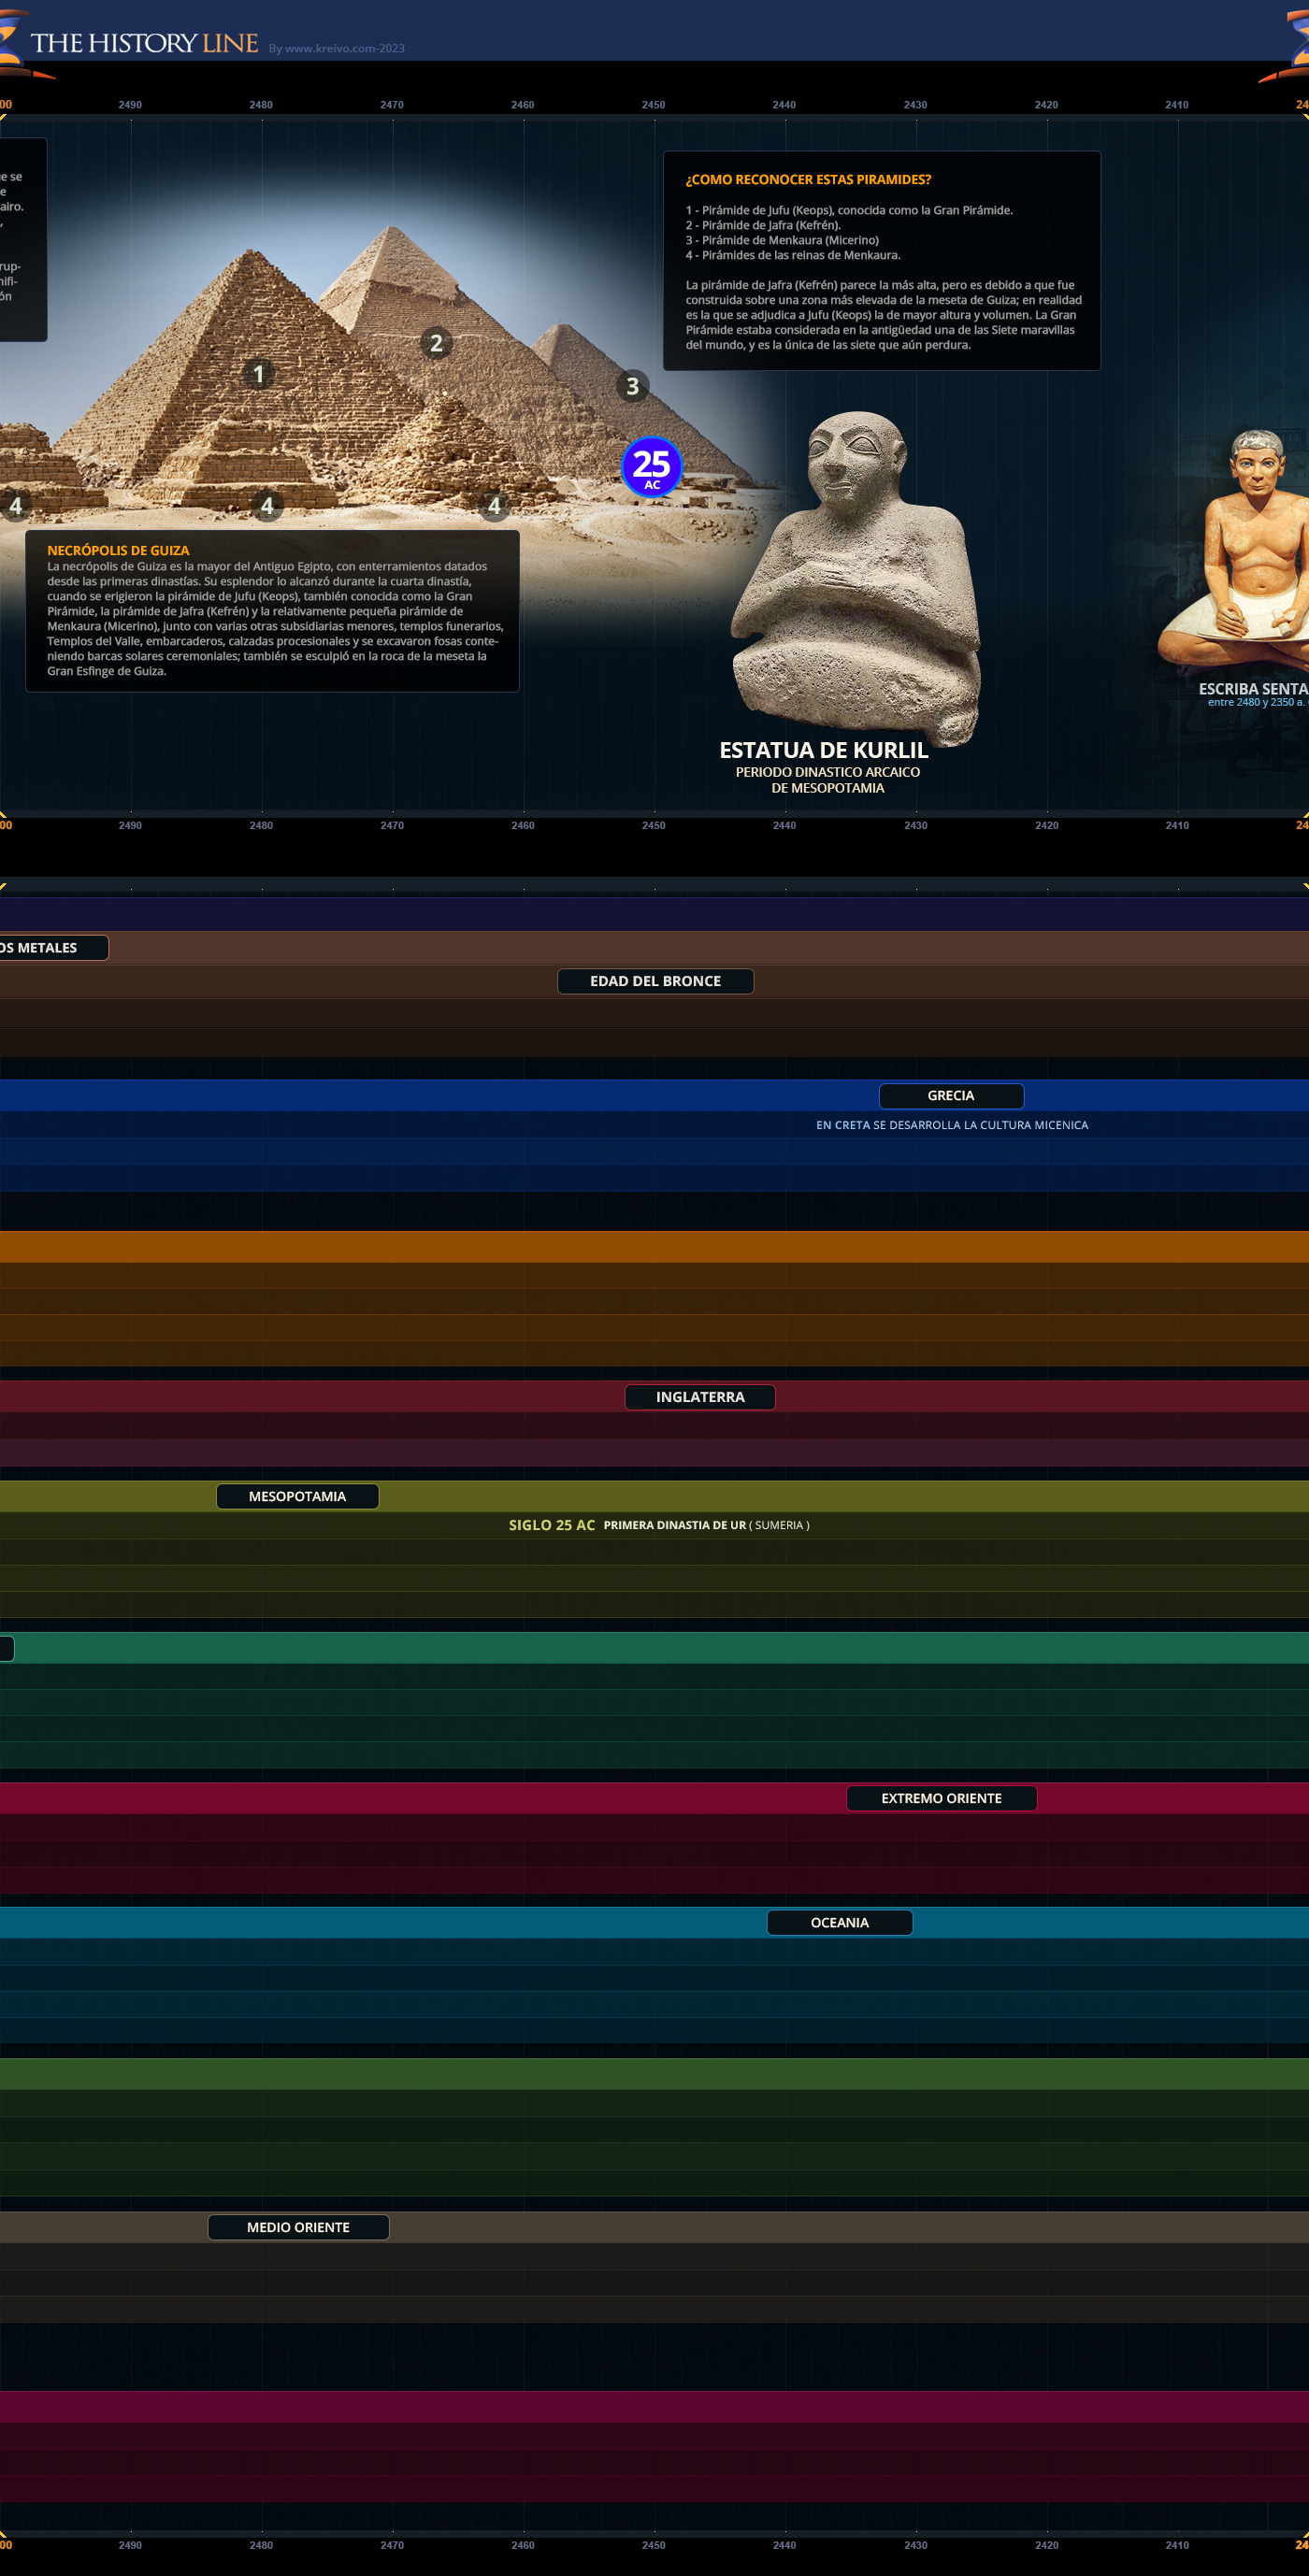Click the Pirámide de Jufu (Keops) list line
Image resolution: width=1309 pixels, height=2576 pixels.
pyautogui.click(x=849, y=210)
